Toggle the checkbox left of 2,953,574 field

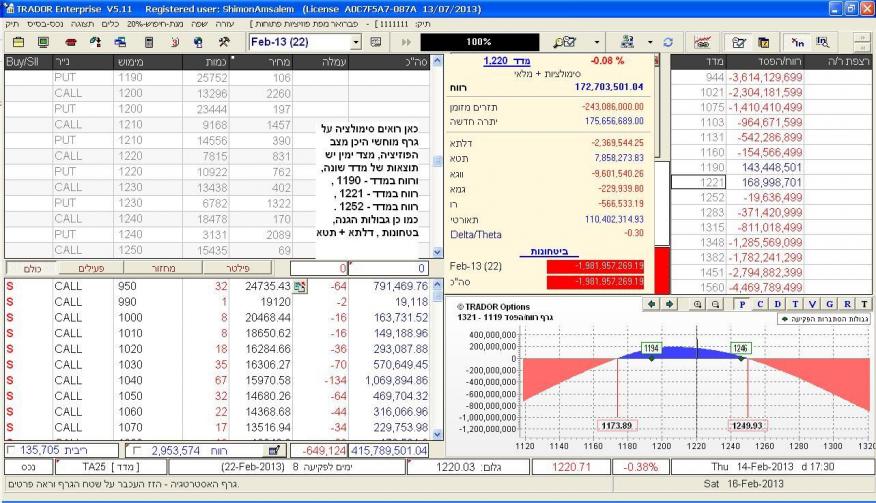136,451
